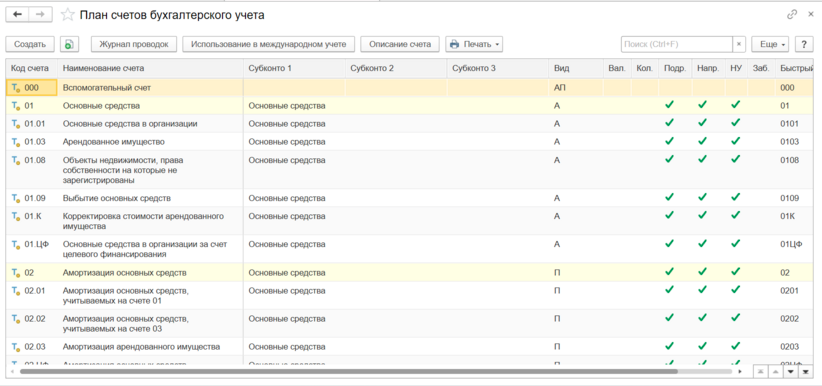This screenshot has width=822, height=386.
Task: Click in the Поиск (Ctrl+F) search field
Action: point(677,45)
